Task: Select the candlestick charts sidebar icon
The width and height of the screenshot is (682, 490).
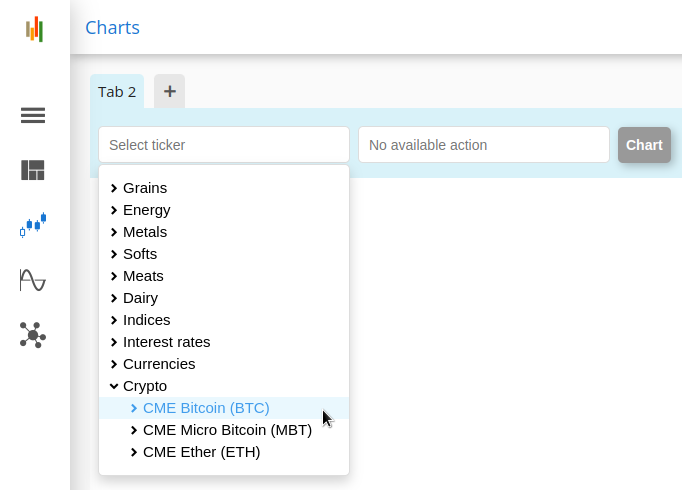Action: (x=33, y=225)
